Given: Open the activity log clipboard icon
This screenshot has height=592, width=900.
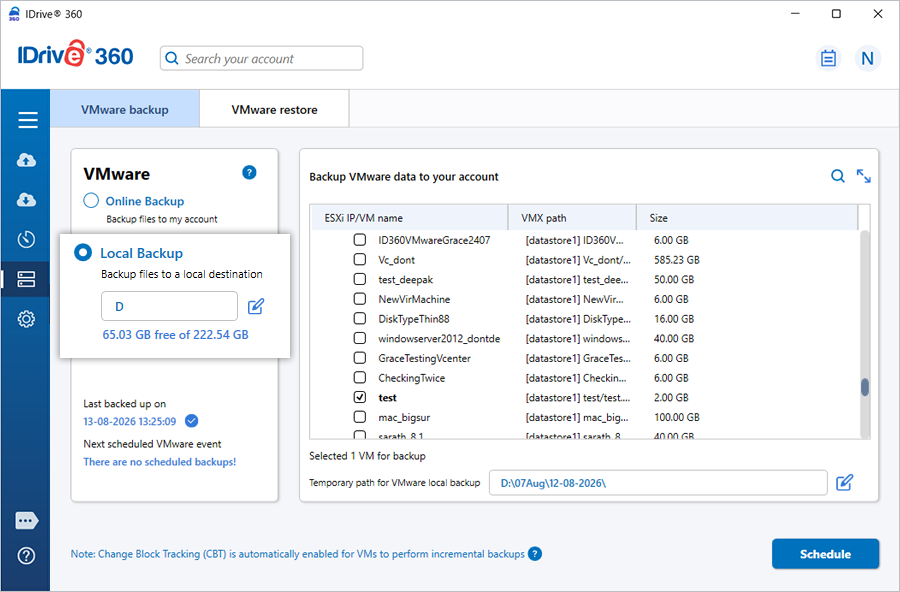Looking at the screenshot, I should tap(828, 58).
